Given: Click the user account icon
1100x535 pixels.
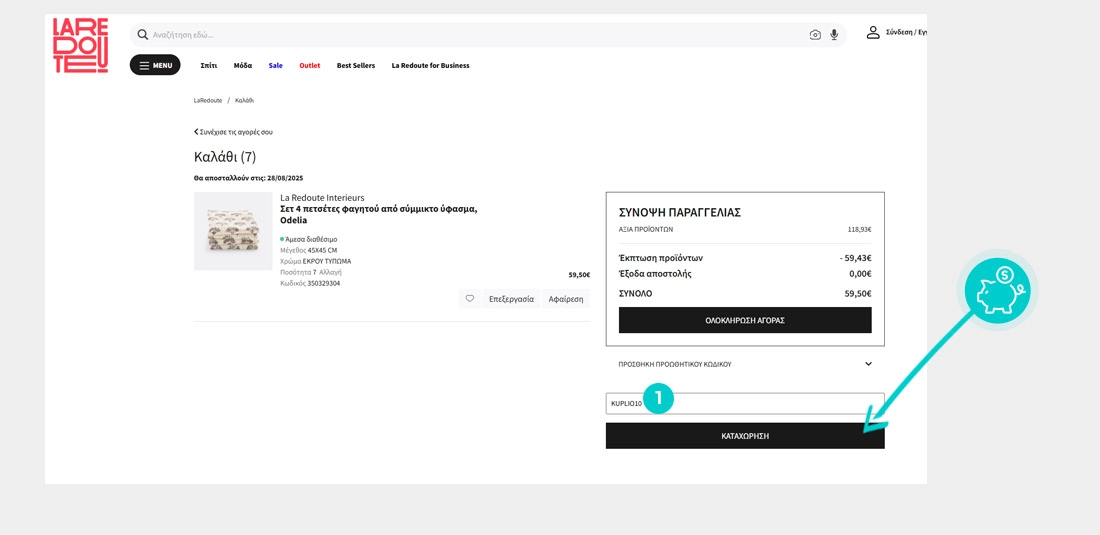Looking at the screenshot, I should tap(873, 33).
